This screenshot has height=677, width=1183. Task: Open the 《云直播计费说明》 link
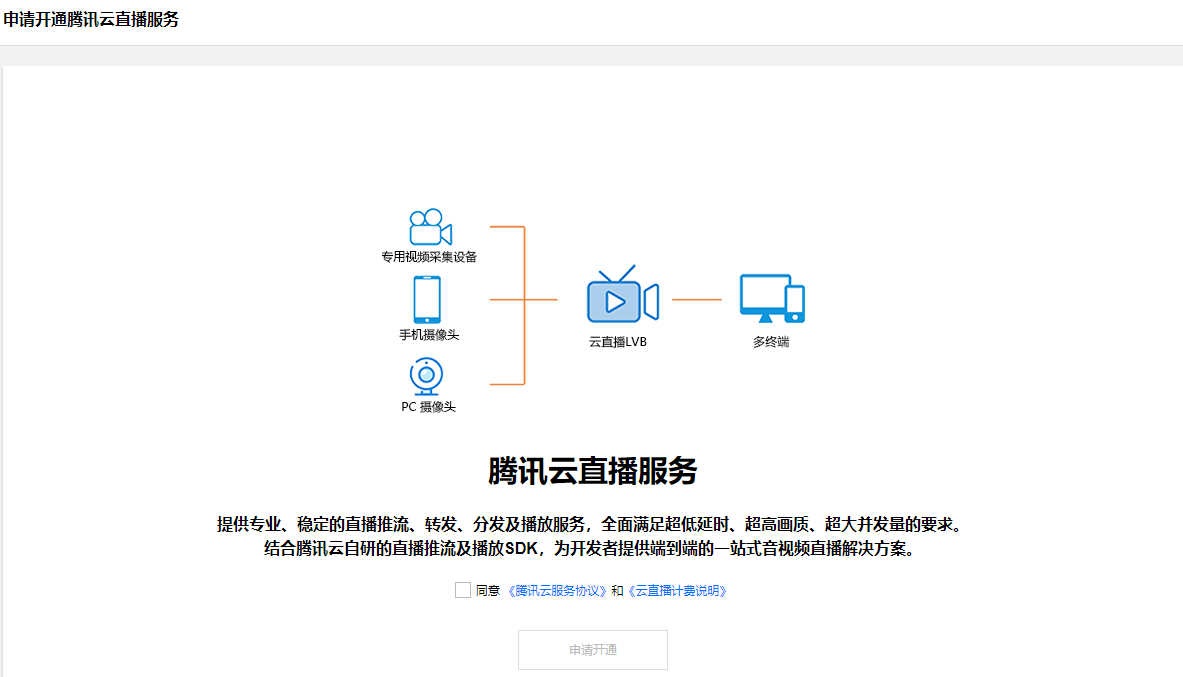tap(677, 591)
